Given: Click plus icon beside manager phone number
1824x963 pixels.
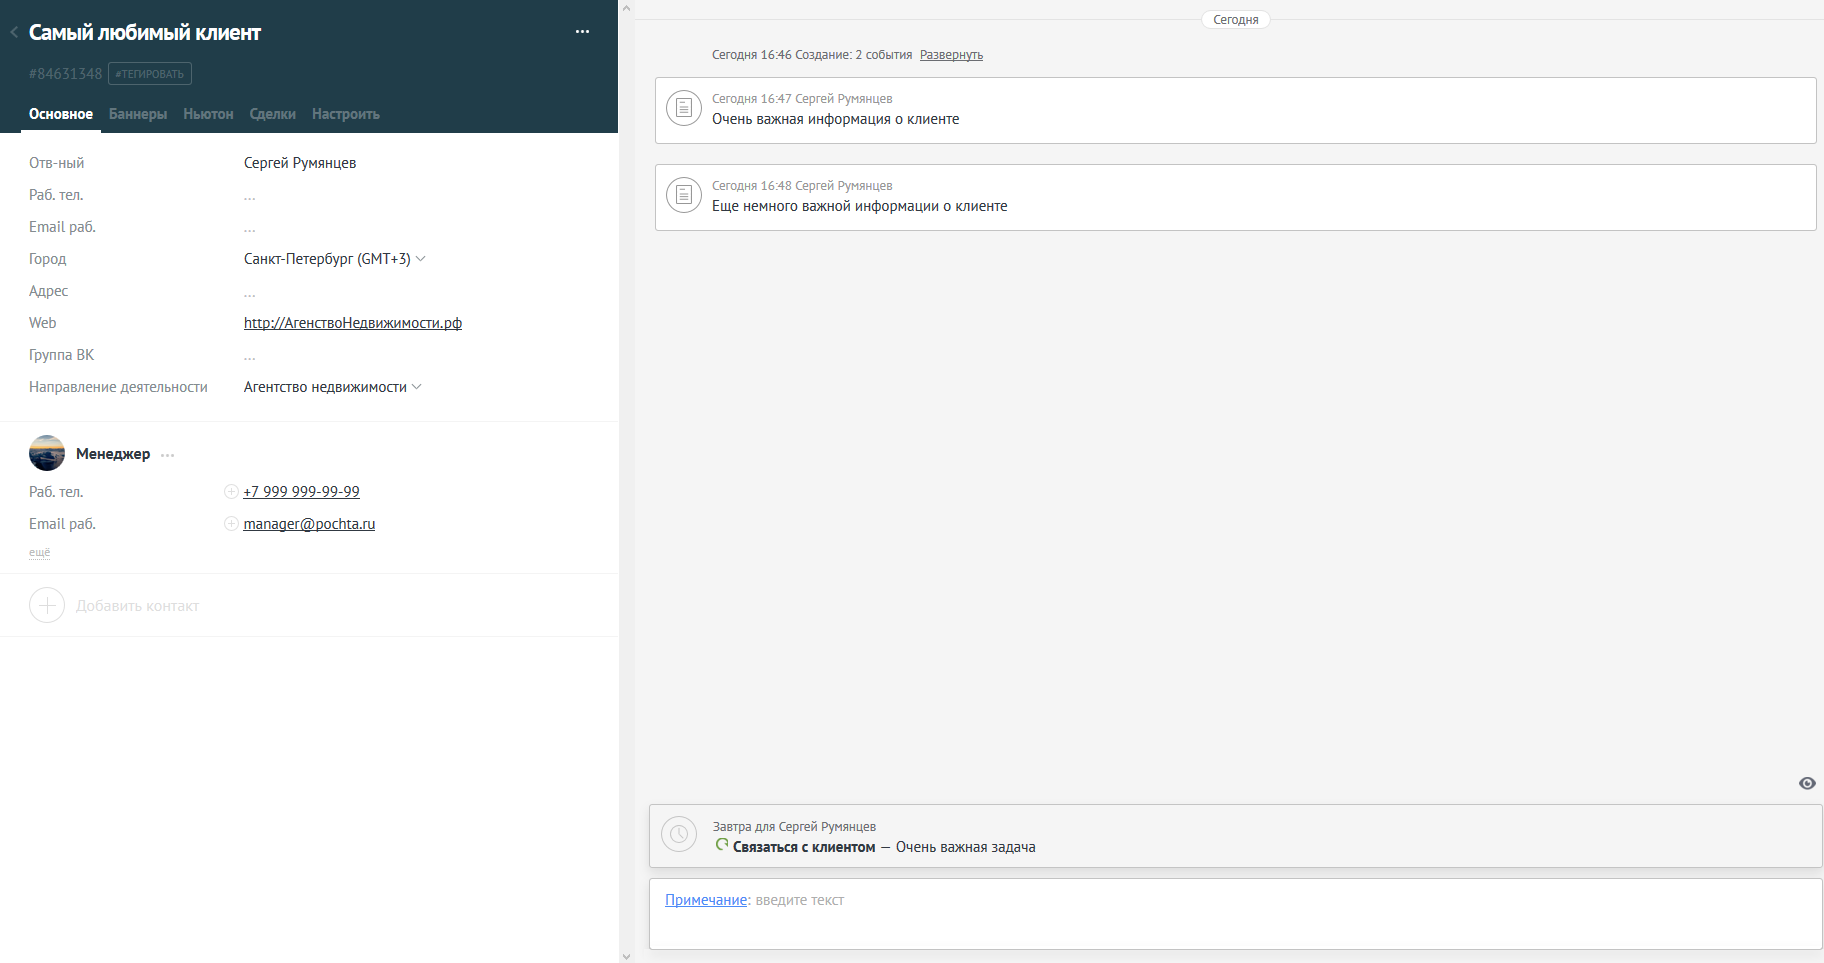Looking at the screenshot, I should [231, 491].
